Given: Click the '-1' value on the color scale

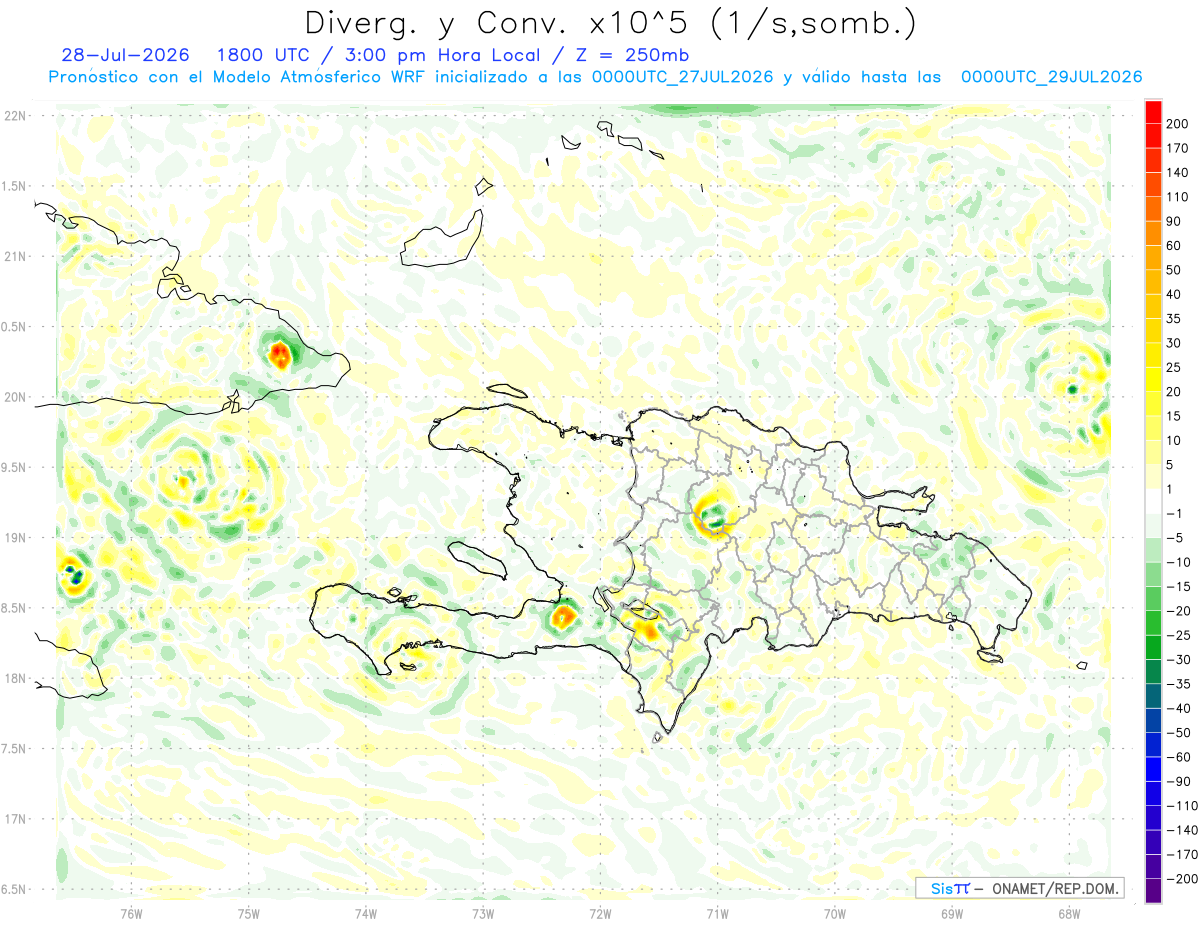Looking at the screenshot, I should click(1175, 514).
